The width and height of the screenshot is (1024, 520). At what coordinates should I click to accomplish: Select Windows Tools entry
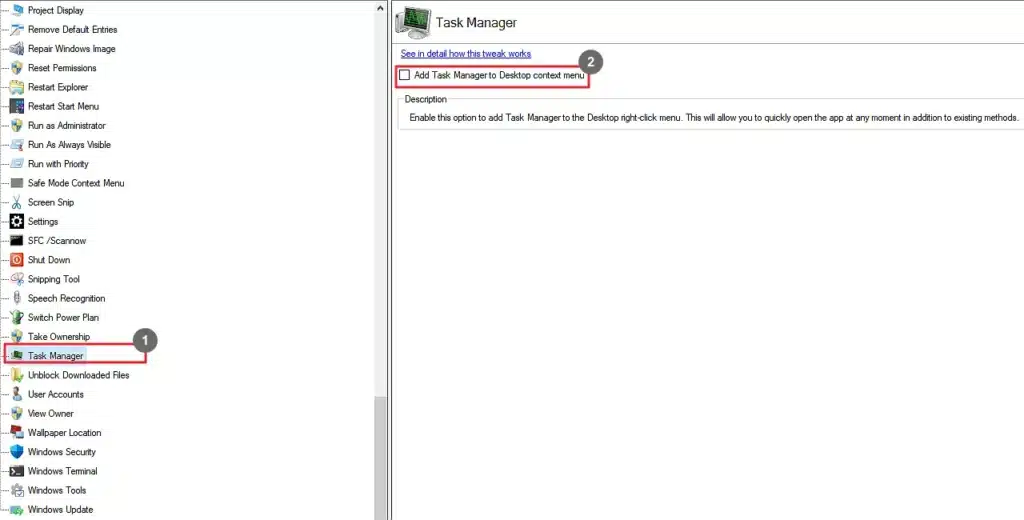pyautogui.click(x=57, y=491)
